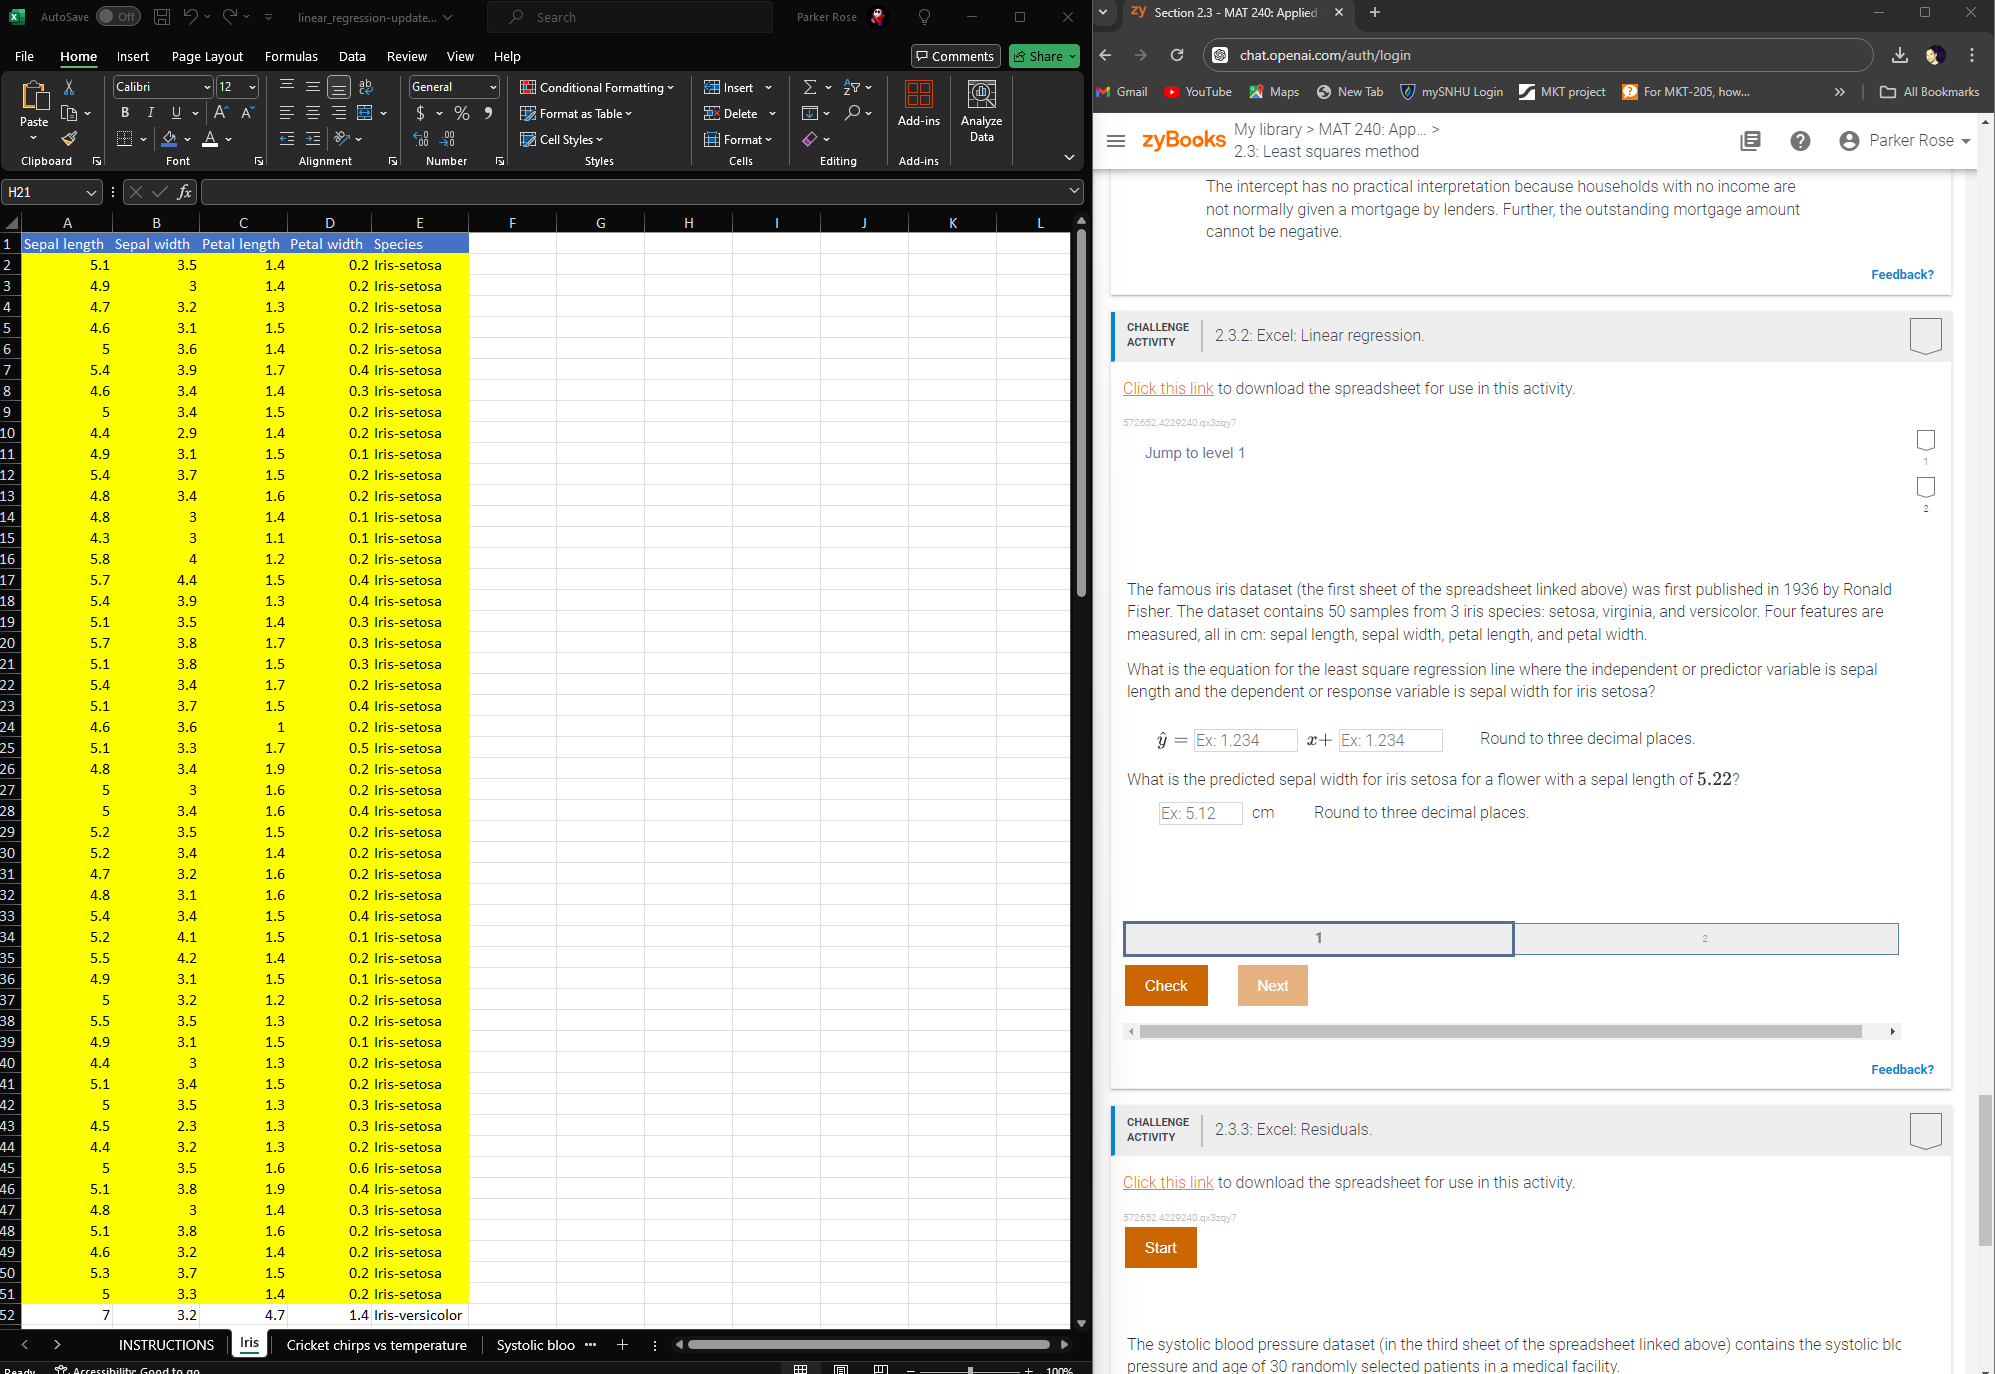Expand the Calibri font name dropdown
The height and width of the screenshot is (1374, 1995).
[x=207, y=87]
